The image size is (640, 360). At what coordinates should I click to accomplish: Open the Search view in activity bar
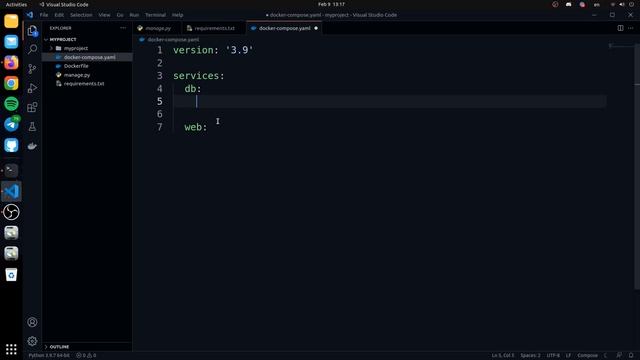[x=32, y=49]
